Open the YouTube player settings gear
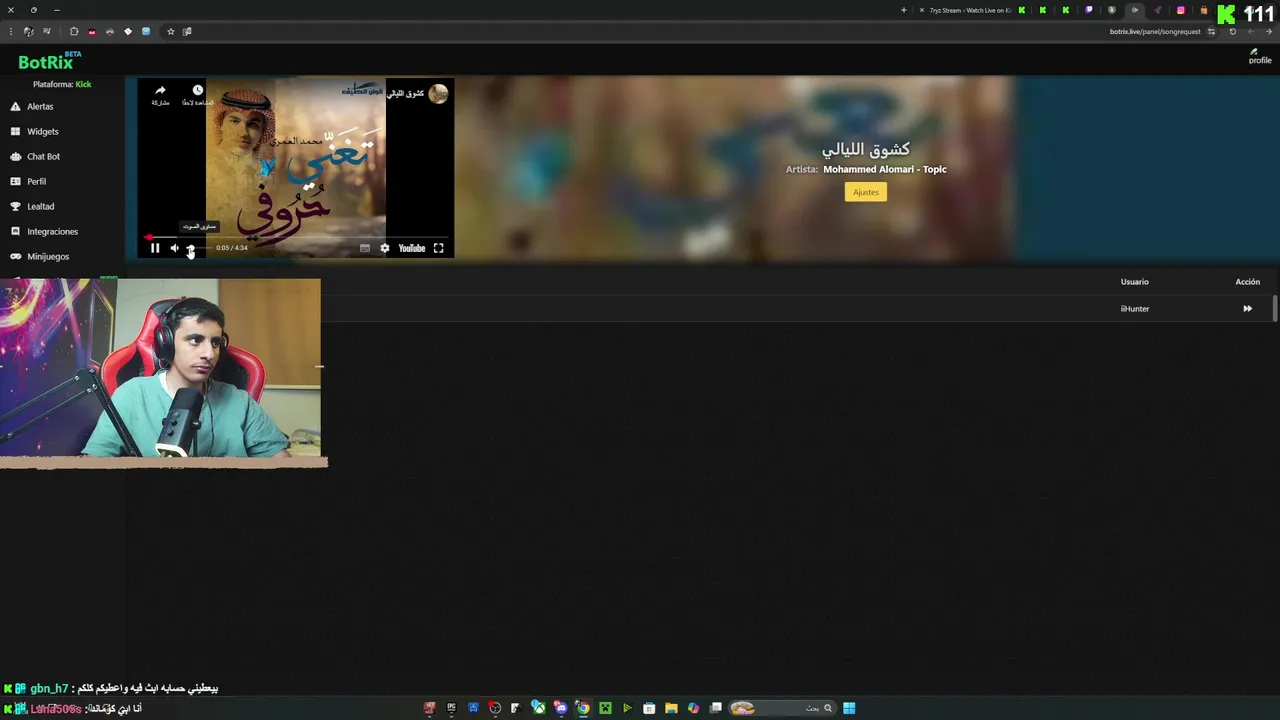This screenshot has width=1280, height=720. click(x=385, y=248)
